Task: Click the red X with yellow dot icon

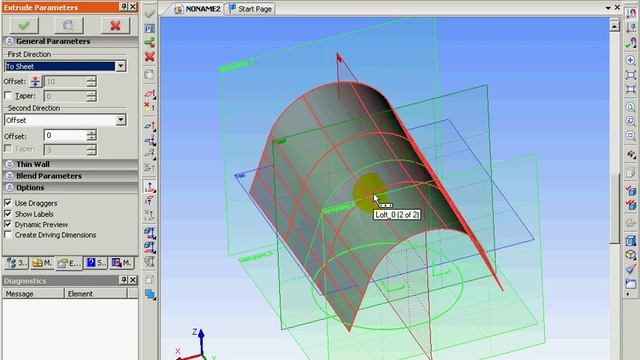Action: pyautogui.click(x=149, y=107)
